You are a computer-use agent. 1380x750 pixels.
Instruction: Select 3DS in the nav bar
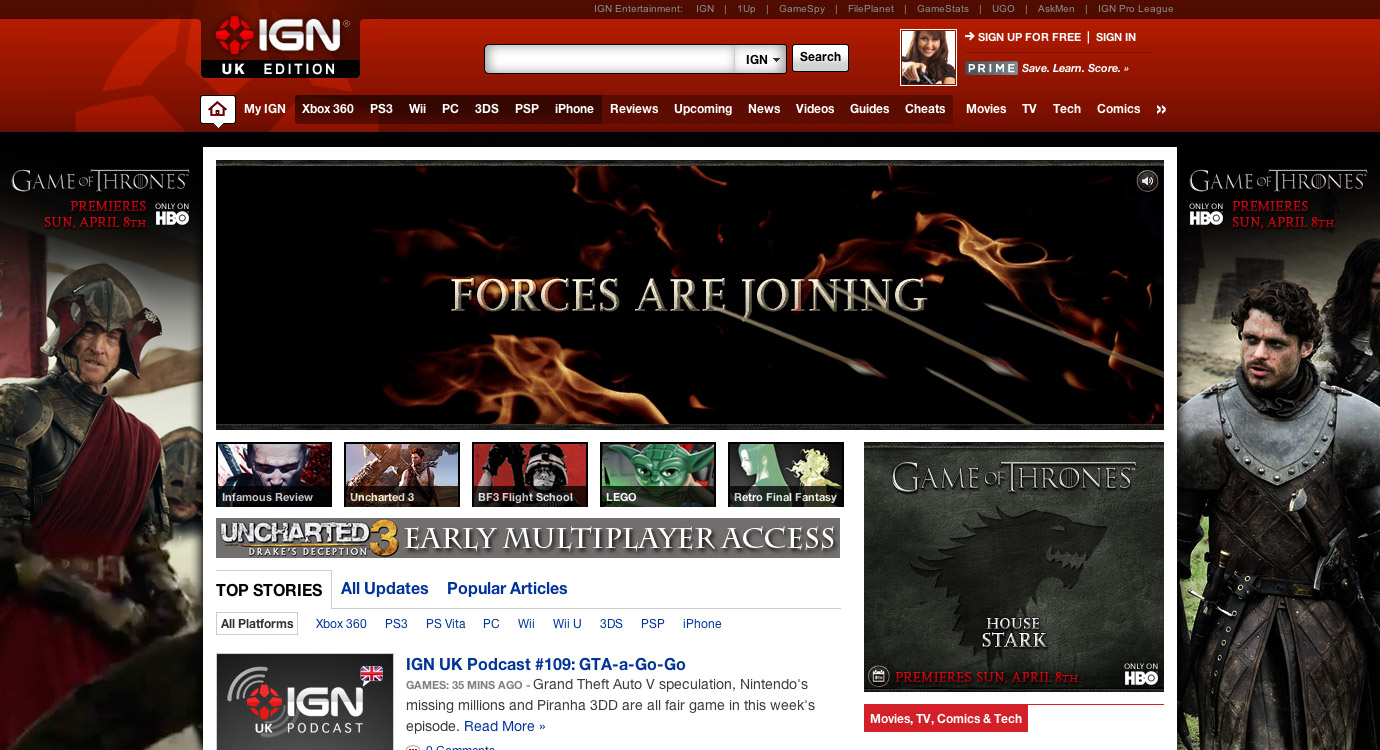[x=486, y=109]
